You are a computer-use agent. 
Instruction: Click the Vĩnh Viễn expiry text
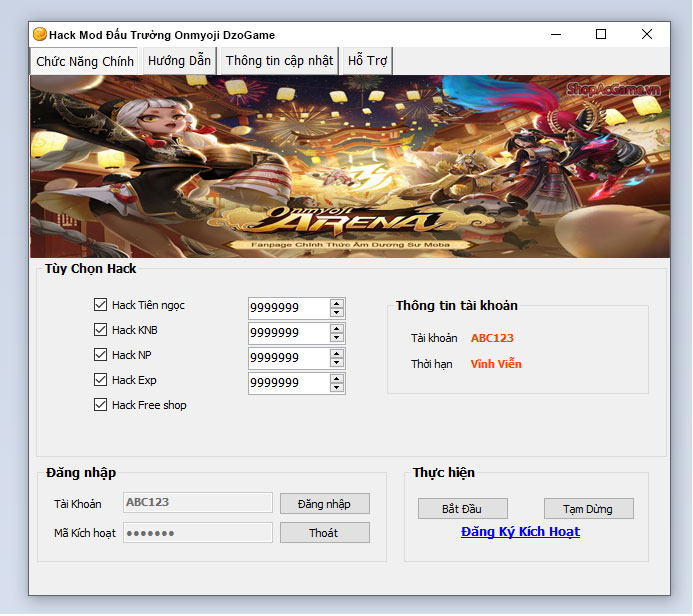pos(496,364)
